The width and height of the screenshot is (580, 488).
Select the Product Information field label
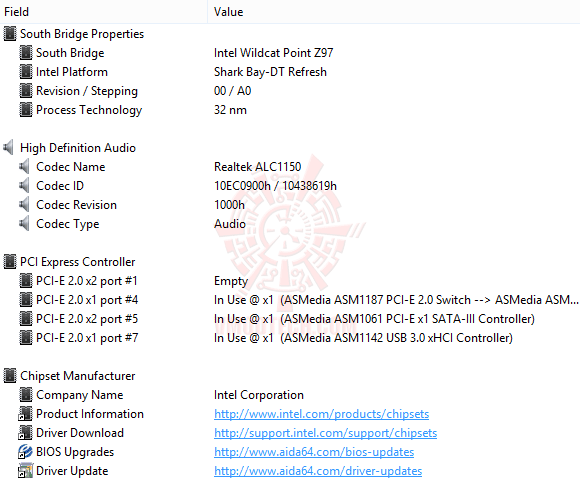(90, 414)
